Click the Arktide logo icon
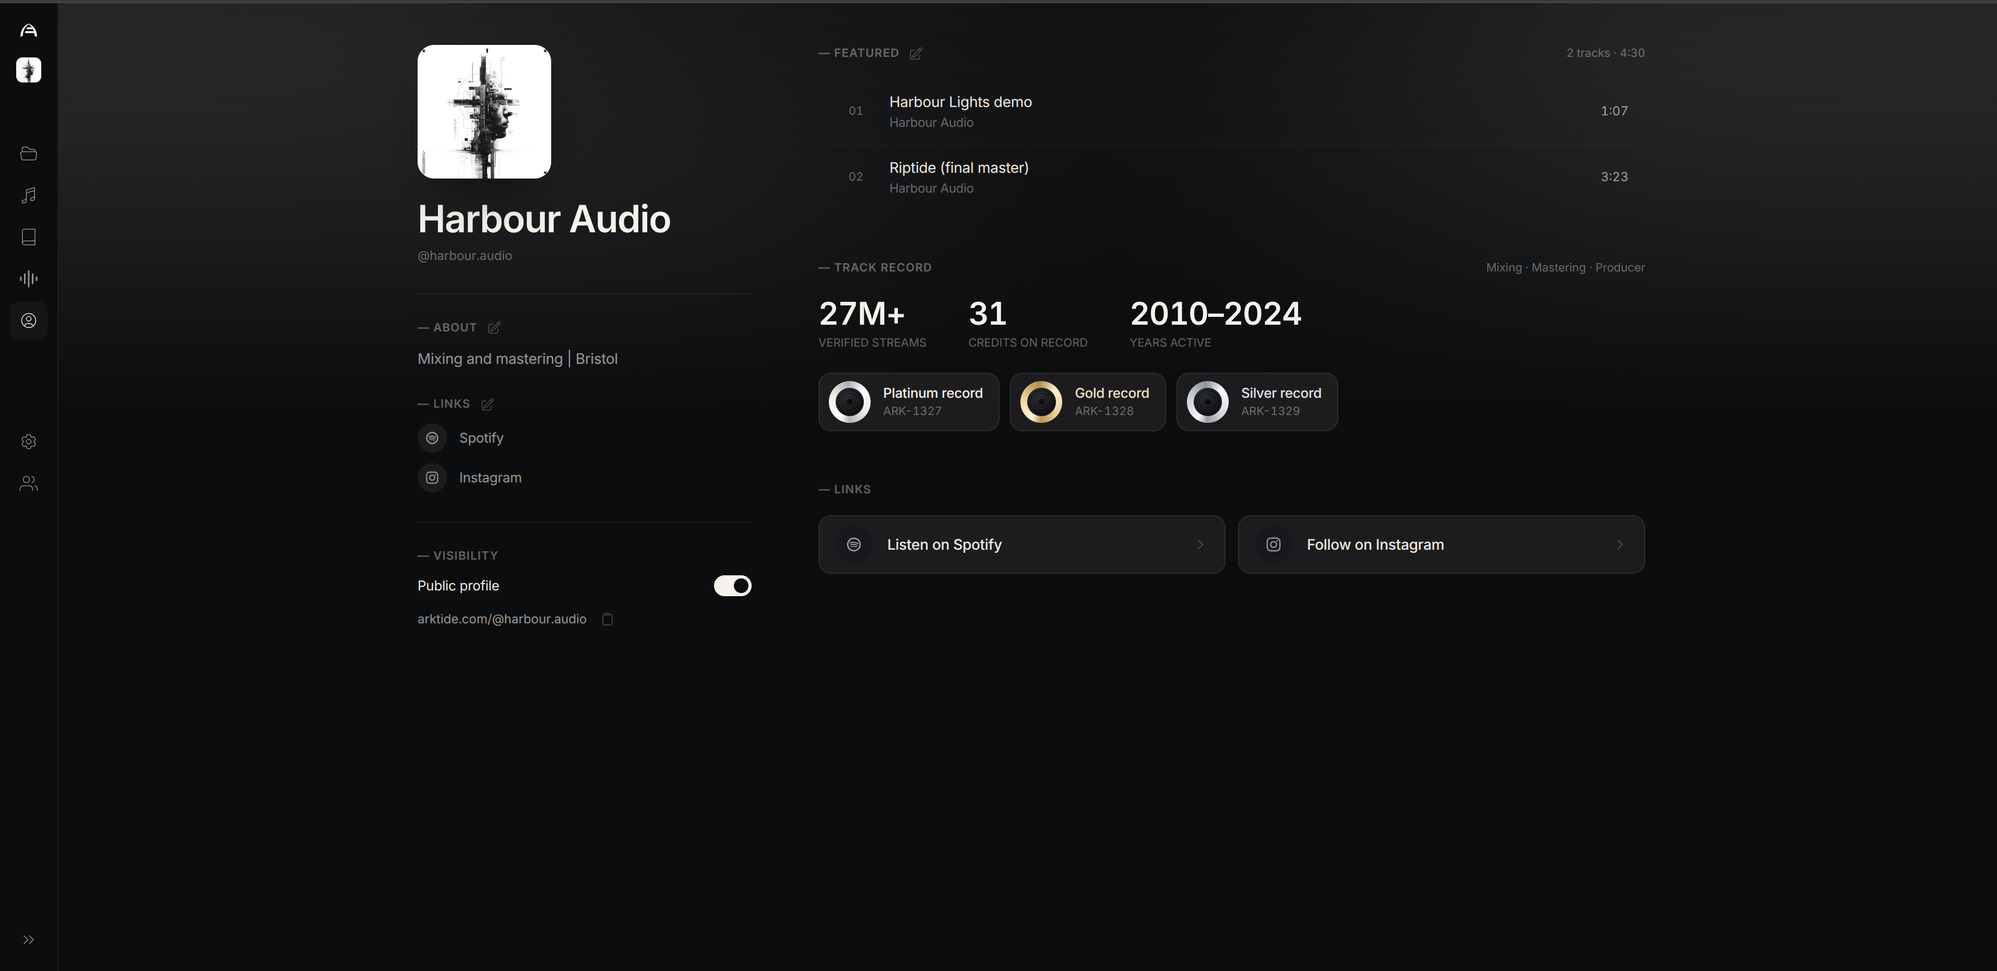The width and height of the screenshot is (1997, 971). pos(29,30)
